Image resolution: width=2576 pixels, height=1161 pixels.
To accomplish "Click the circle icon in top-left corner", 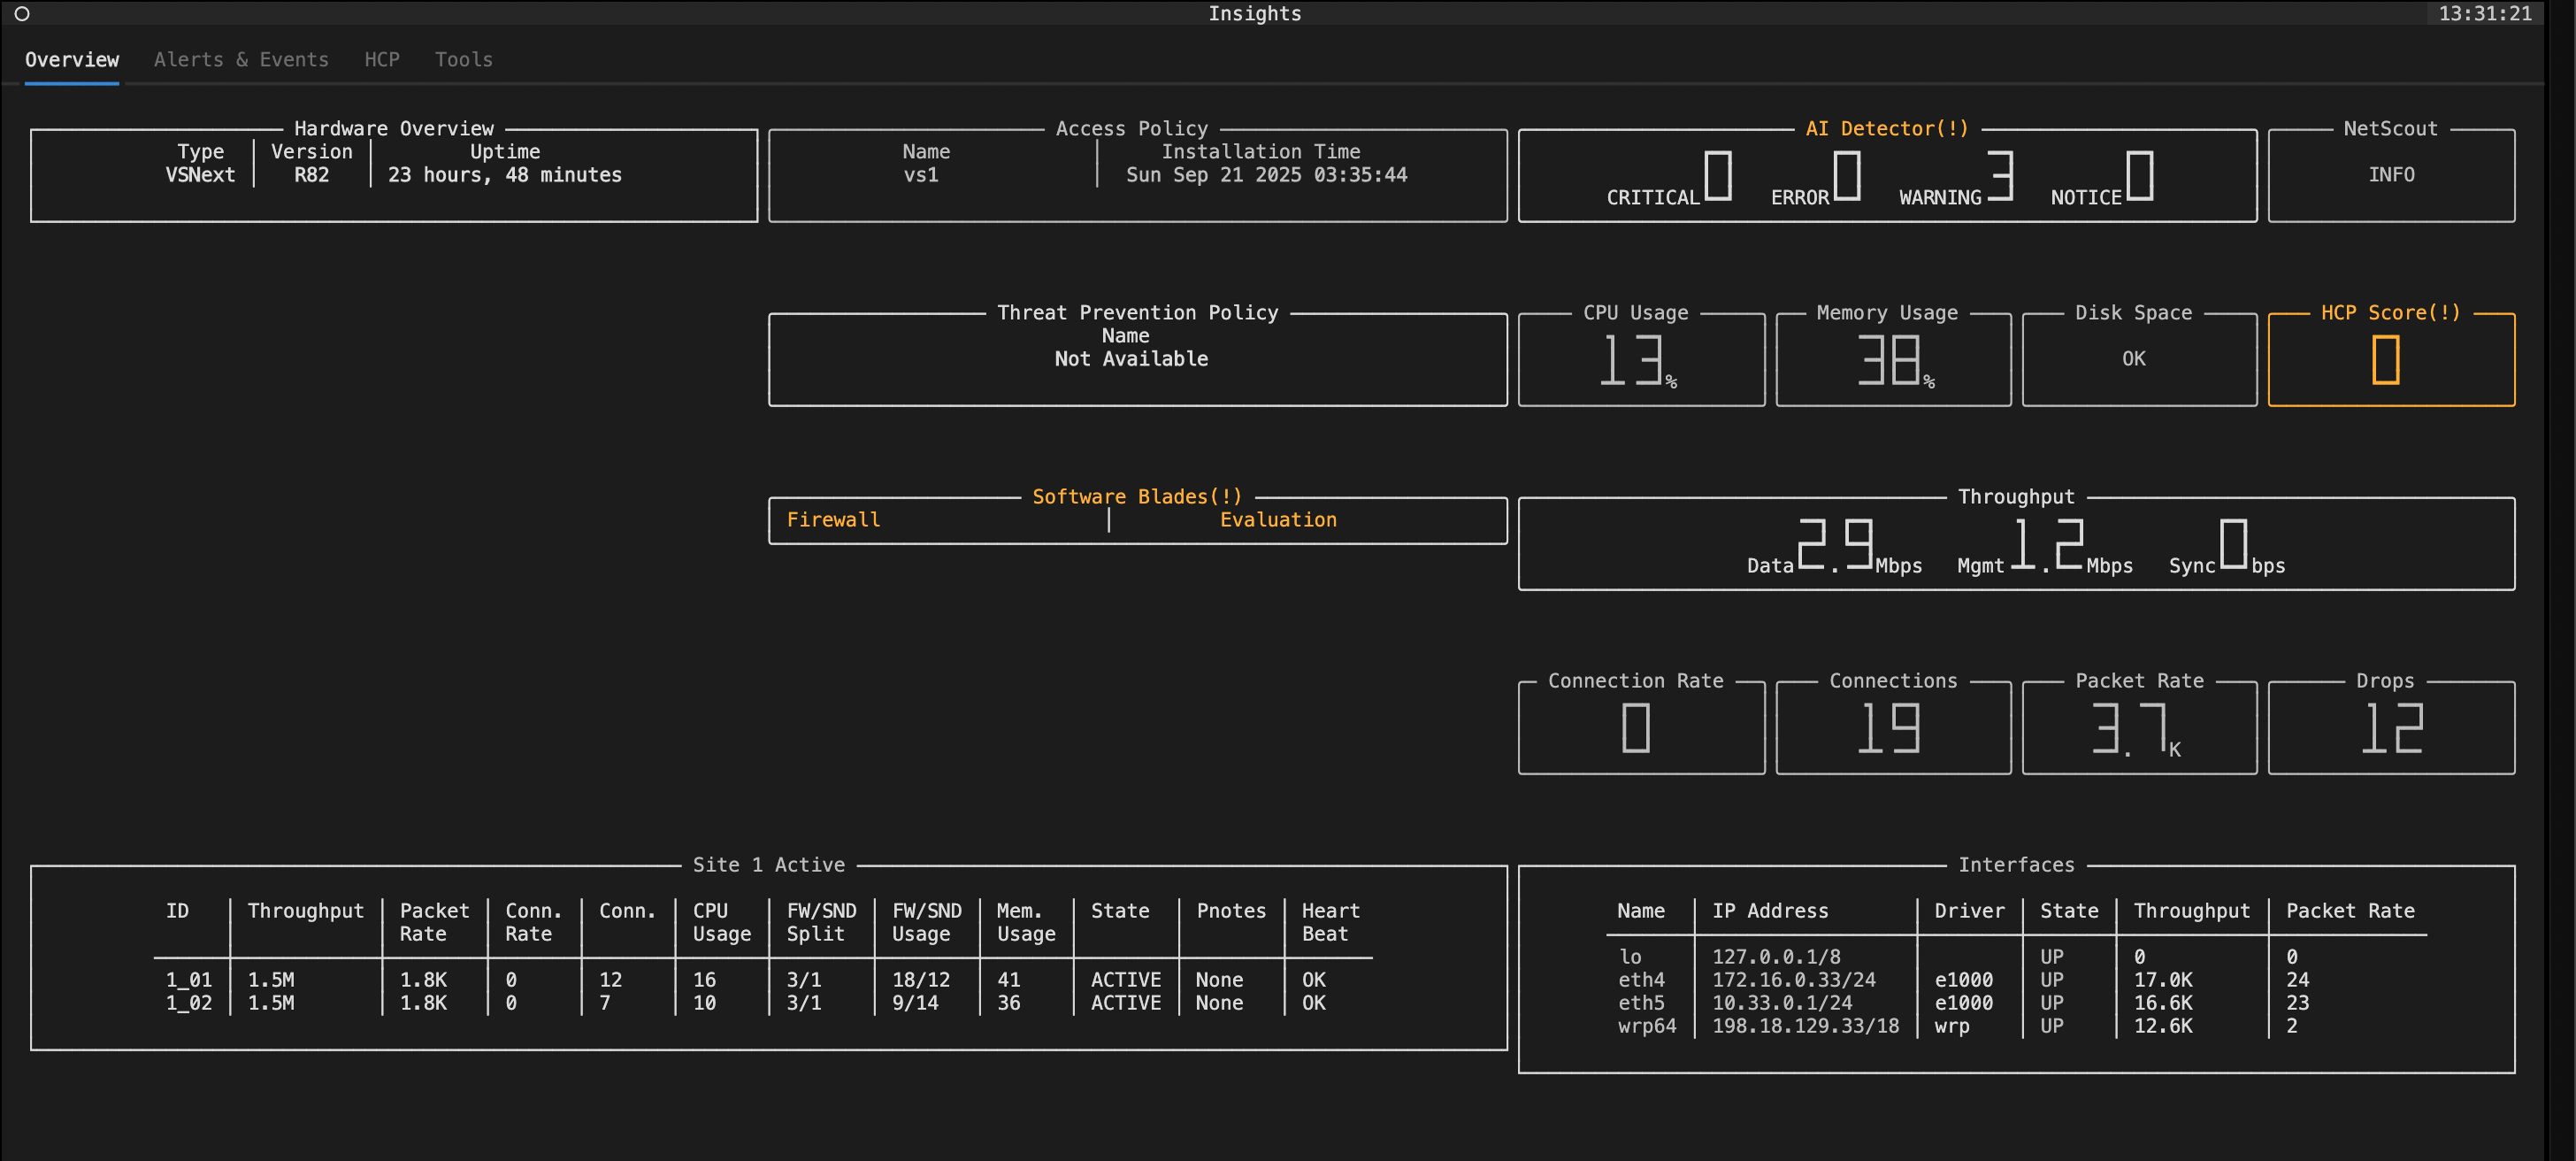I will pyautogui.click(x=22, y=14).
